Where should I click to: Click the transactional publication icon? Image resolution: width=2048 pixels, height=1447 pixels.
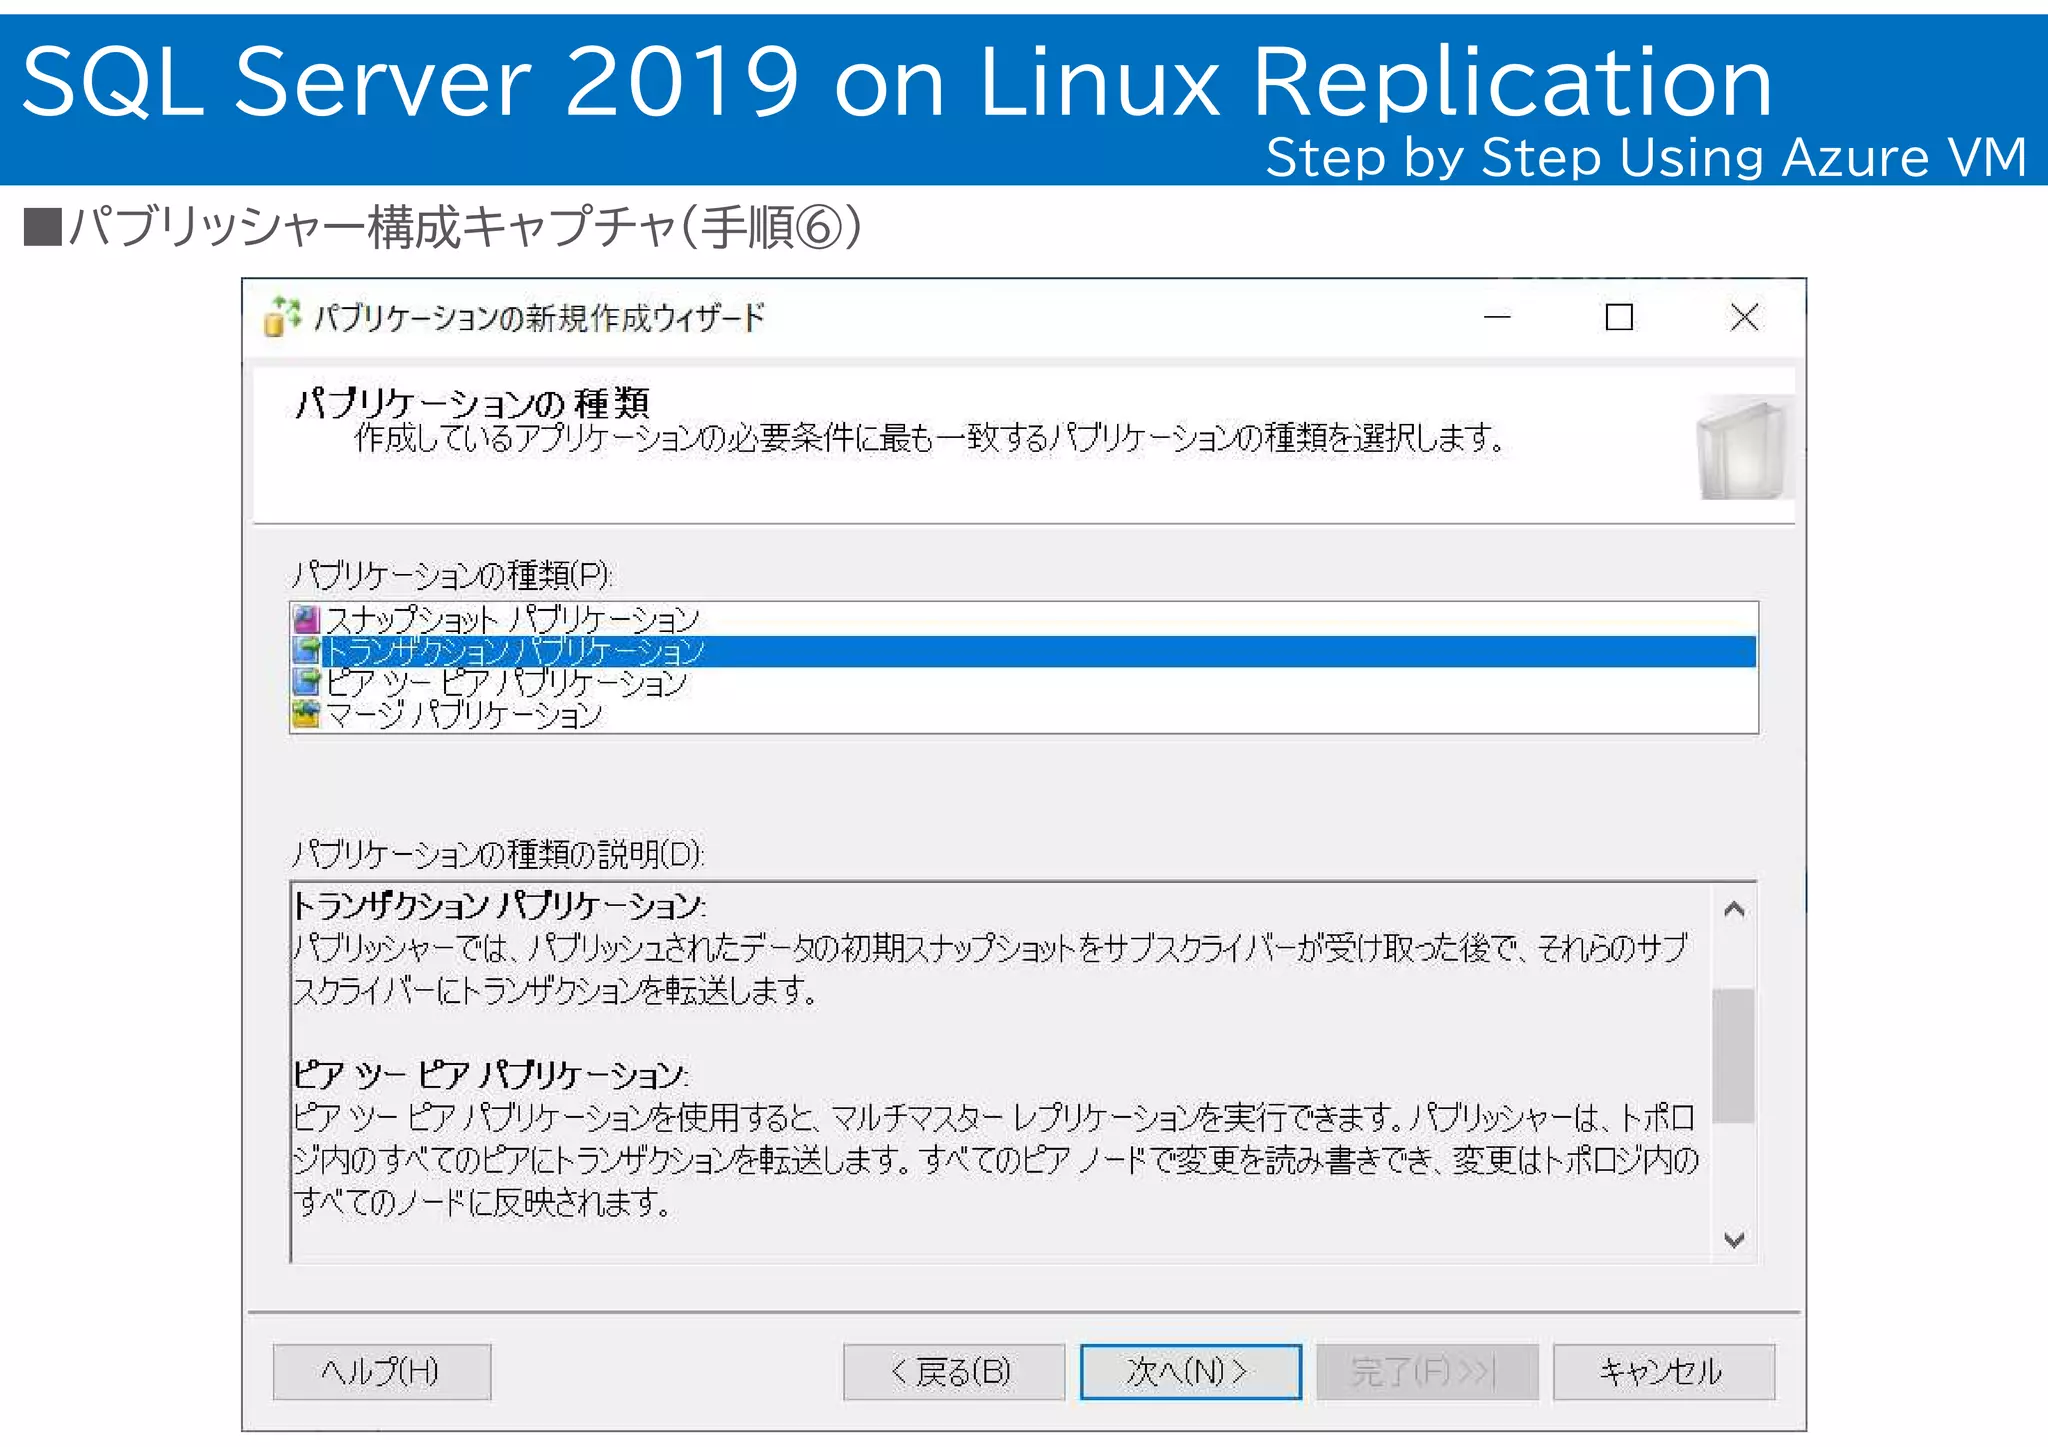click(306, 651)
